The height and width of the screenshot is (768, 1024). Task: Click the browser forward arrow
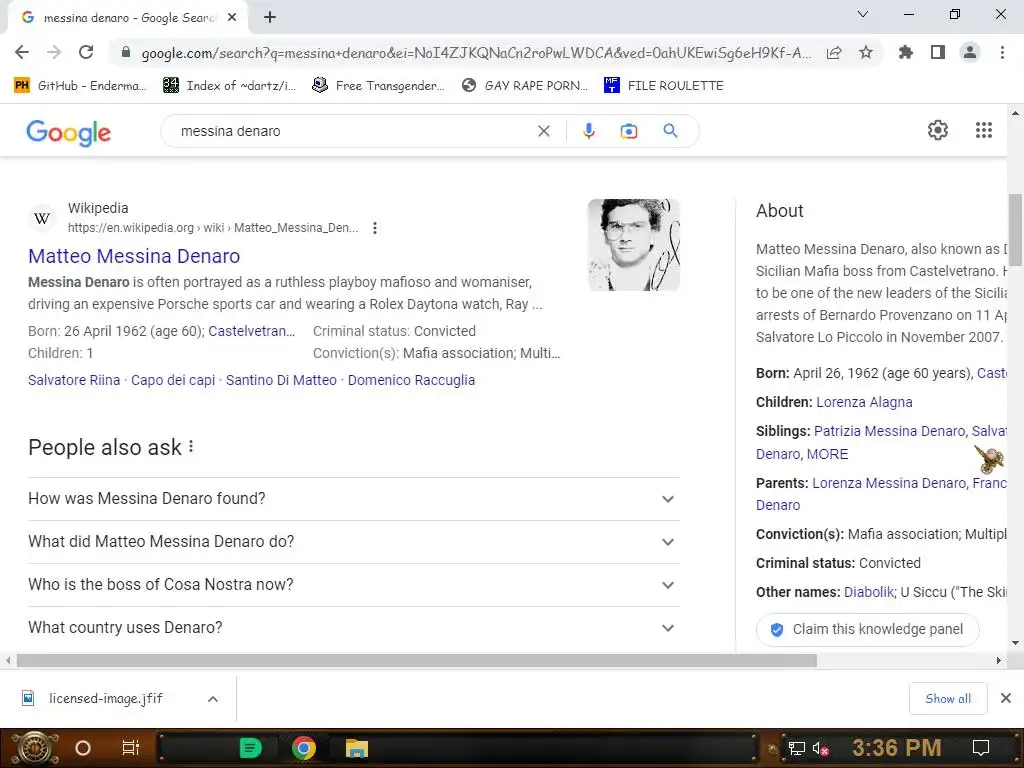pos(54,52)
